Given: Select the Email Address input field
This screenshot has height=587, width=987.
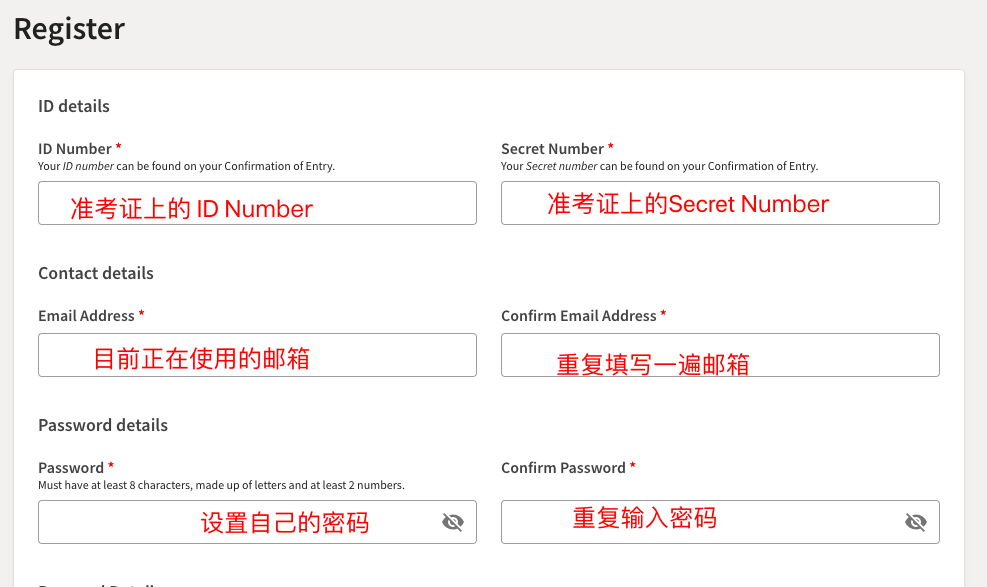Looking at the screenshot, I should 257,355.
